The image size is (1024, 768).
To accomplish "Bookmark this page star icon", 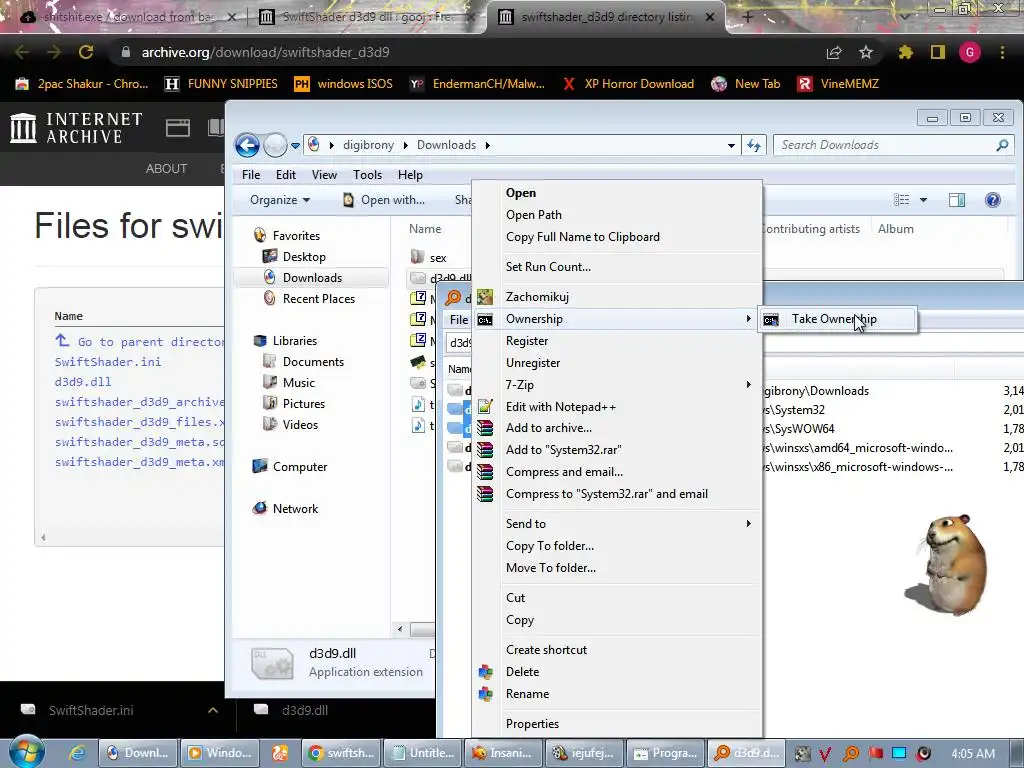I will point(866,52).
